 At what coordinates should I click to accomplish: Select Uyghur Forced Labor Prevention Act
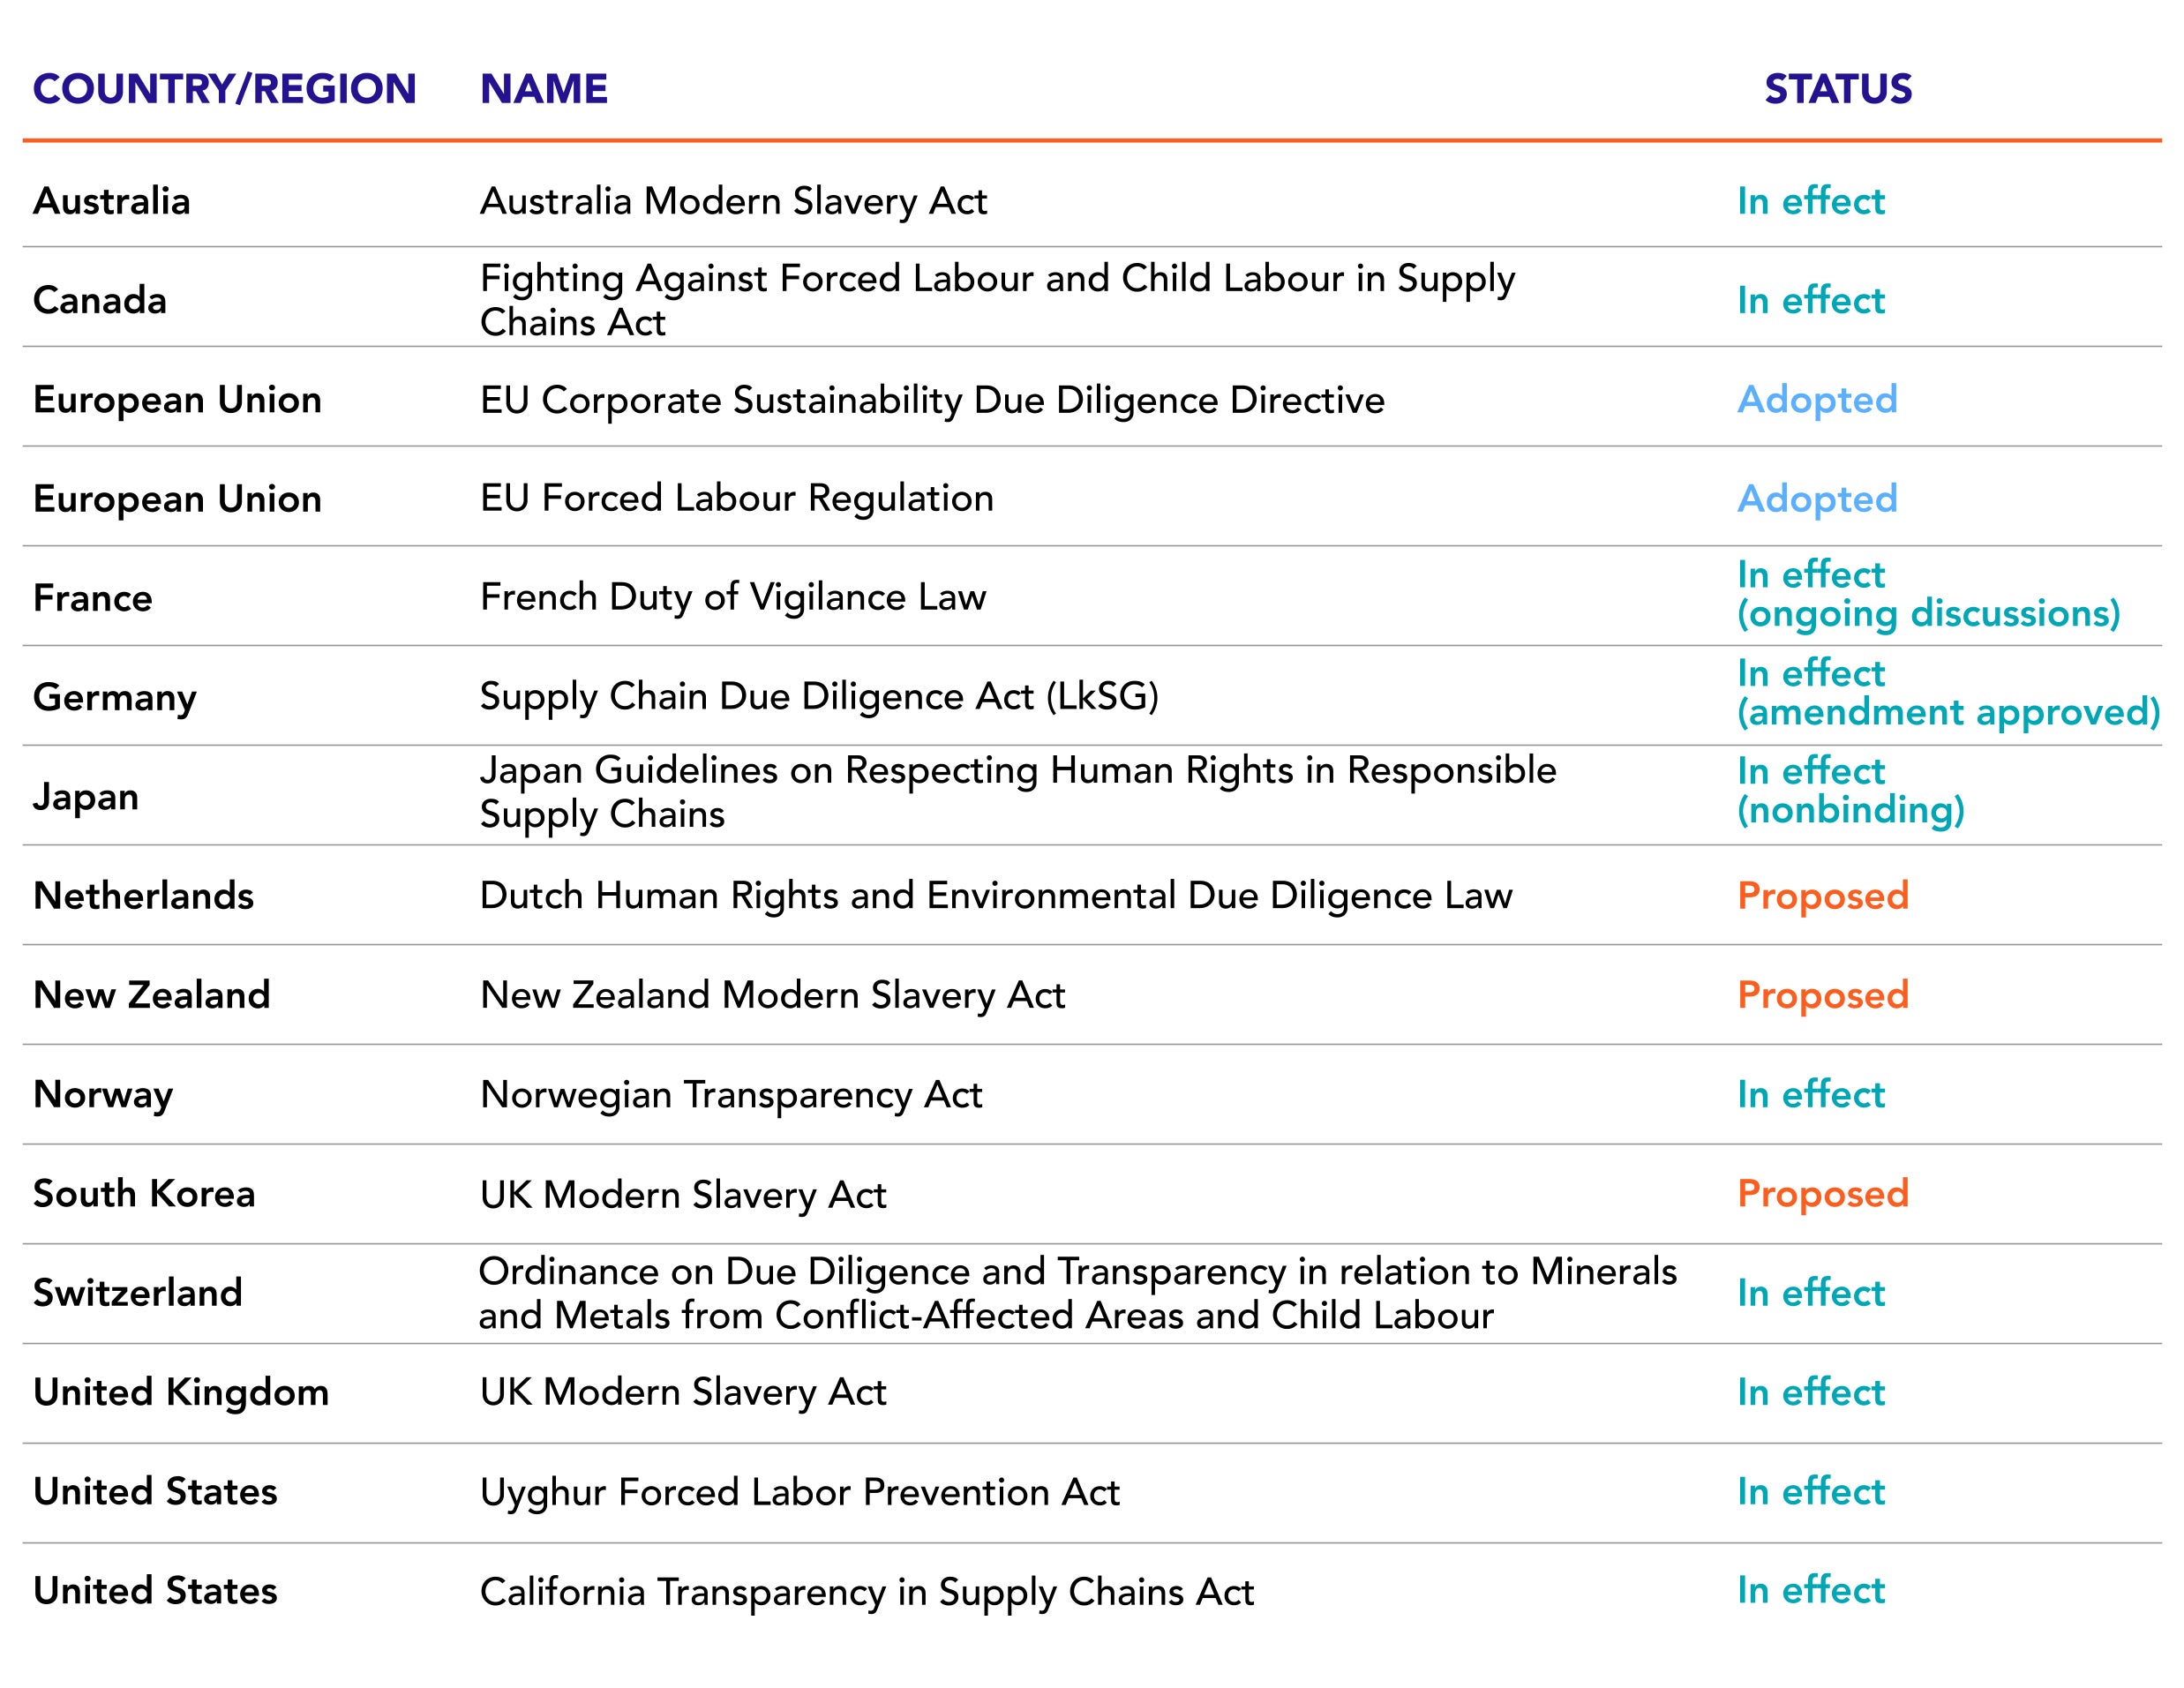click(799, 1492)
